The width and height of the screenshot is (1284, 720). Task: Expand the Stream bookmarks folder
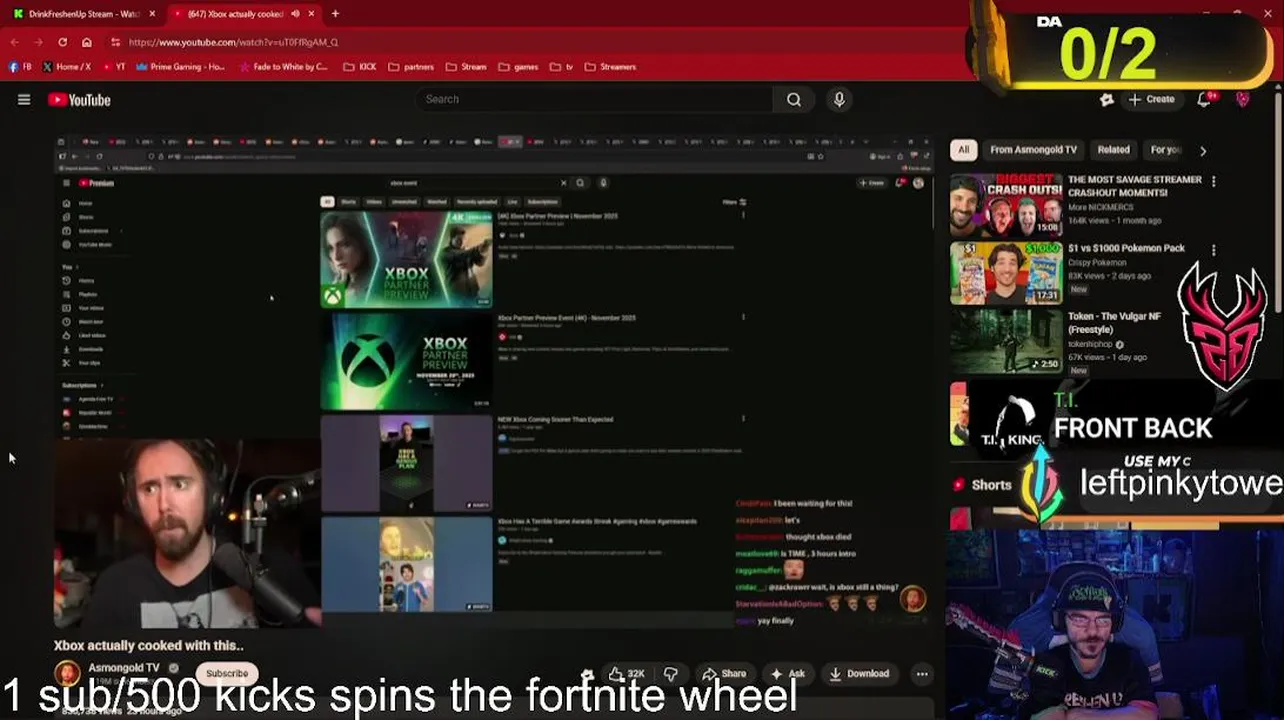click(x=466, y=67)
